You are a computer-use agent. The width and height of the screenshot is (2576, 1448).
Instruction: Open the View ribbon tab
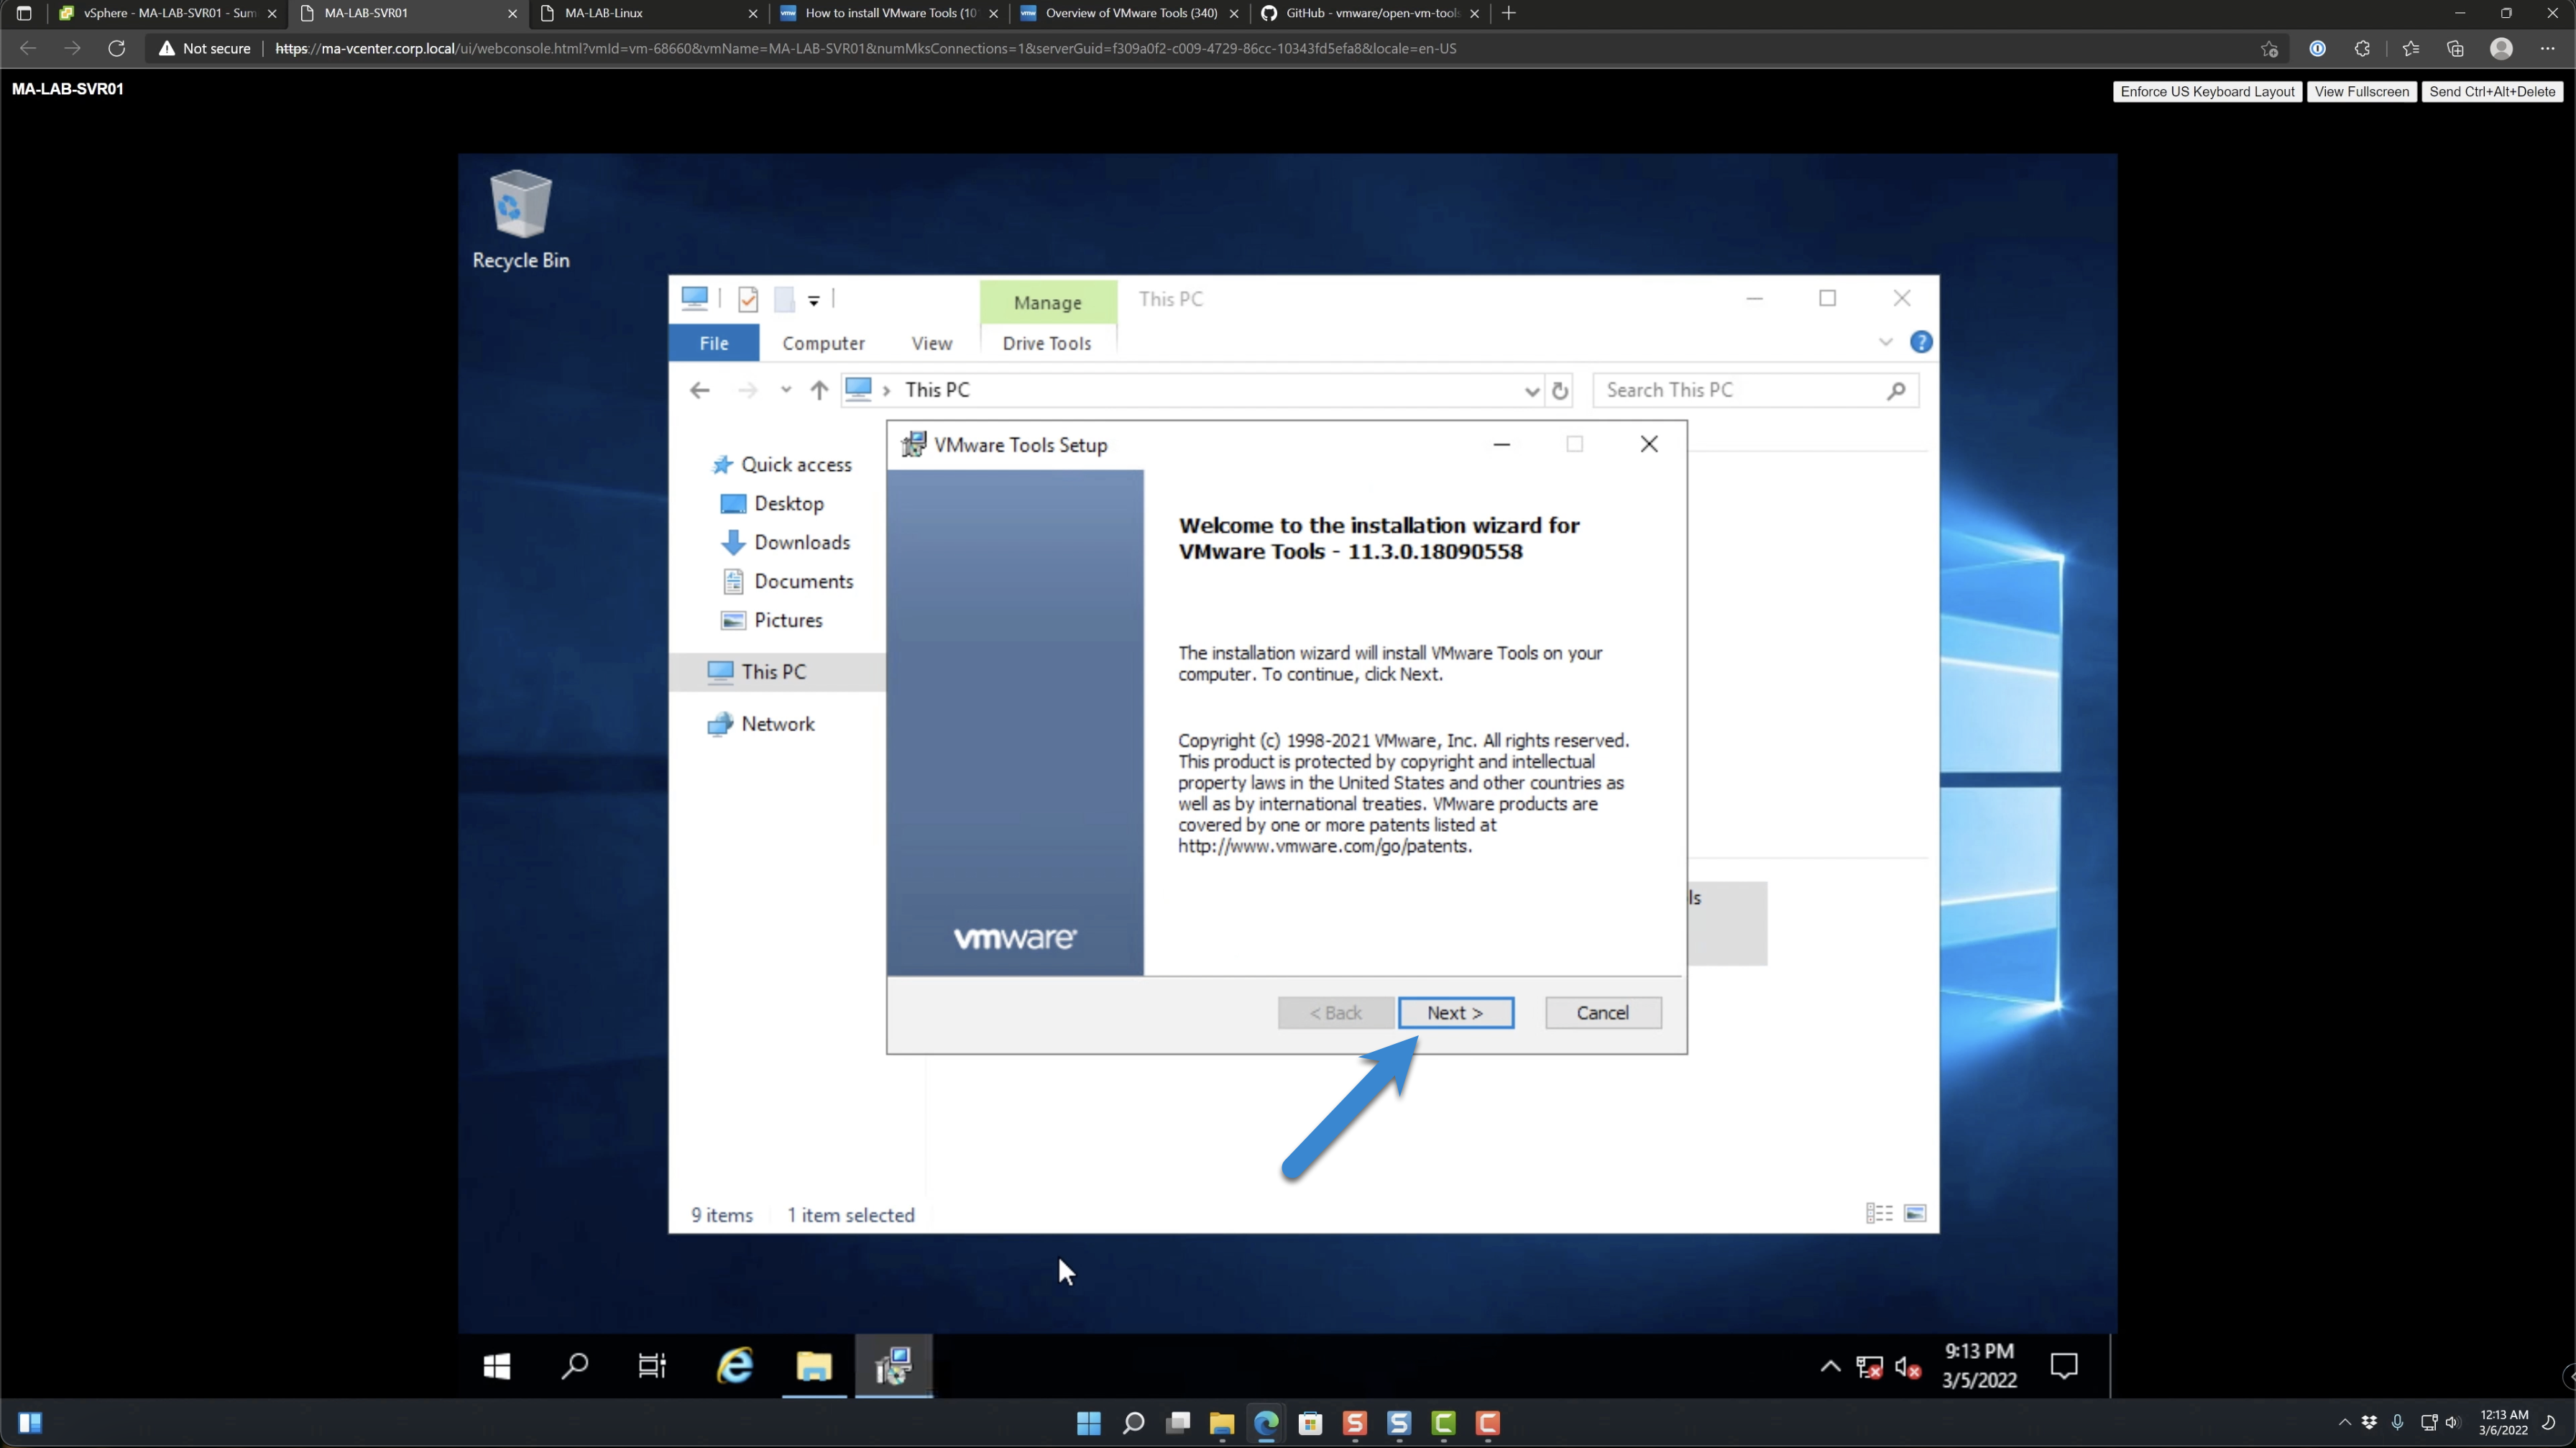click(x=931, y=343)
